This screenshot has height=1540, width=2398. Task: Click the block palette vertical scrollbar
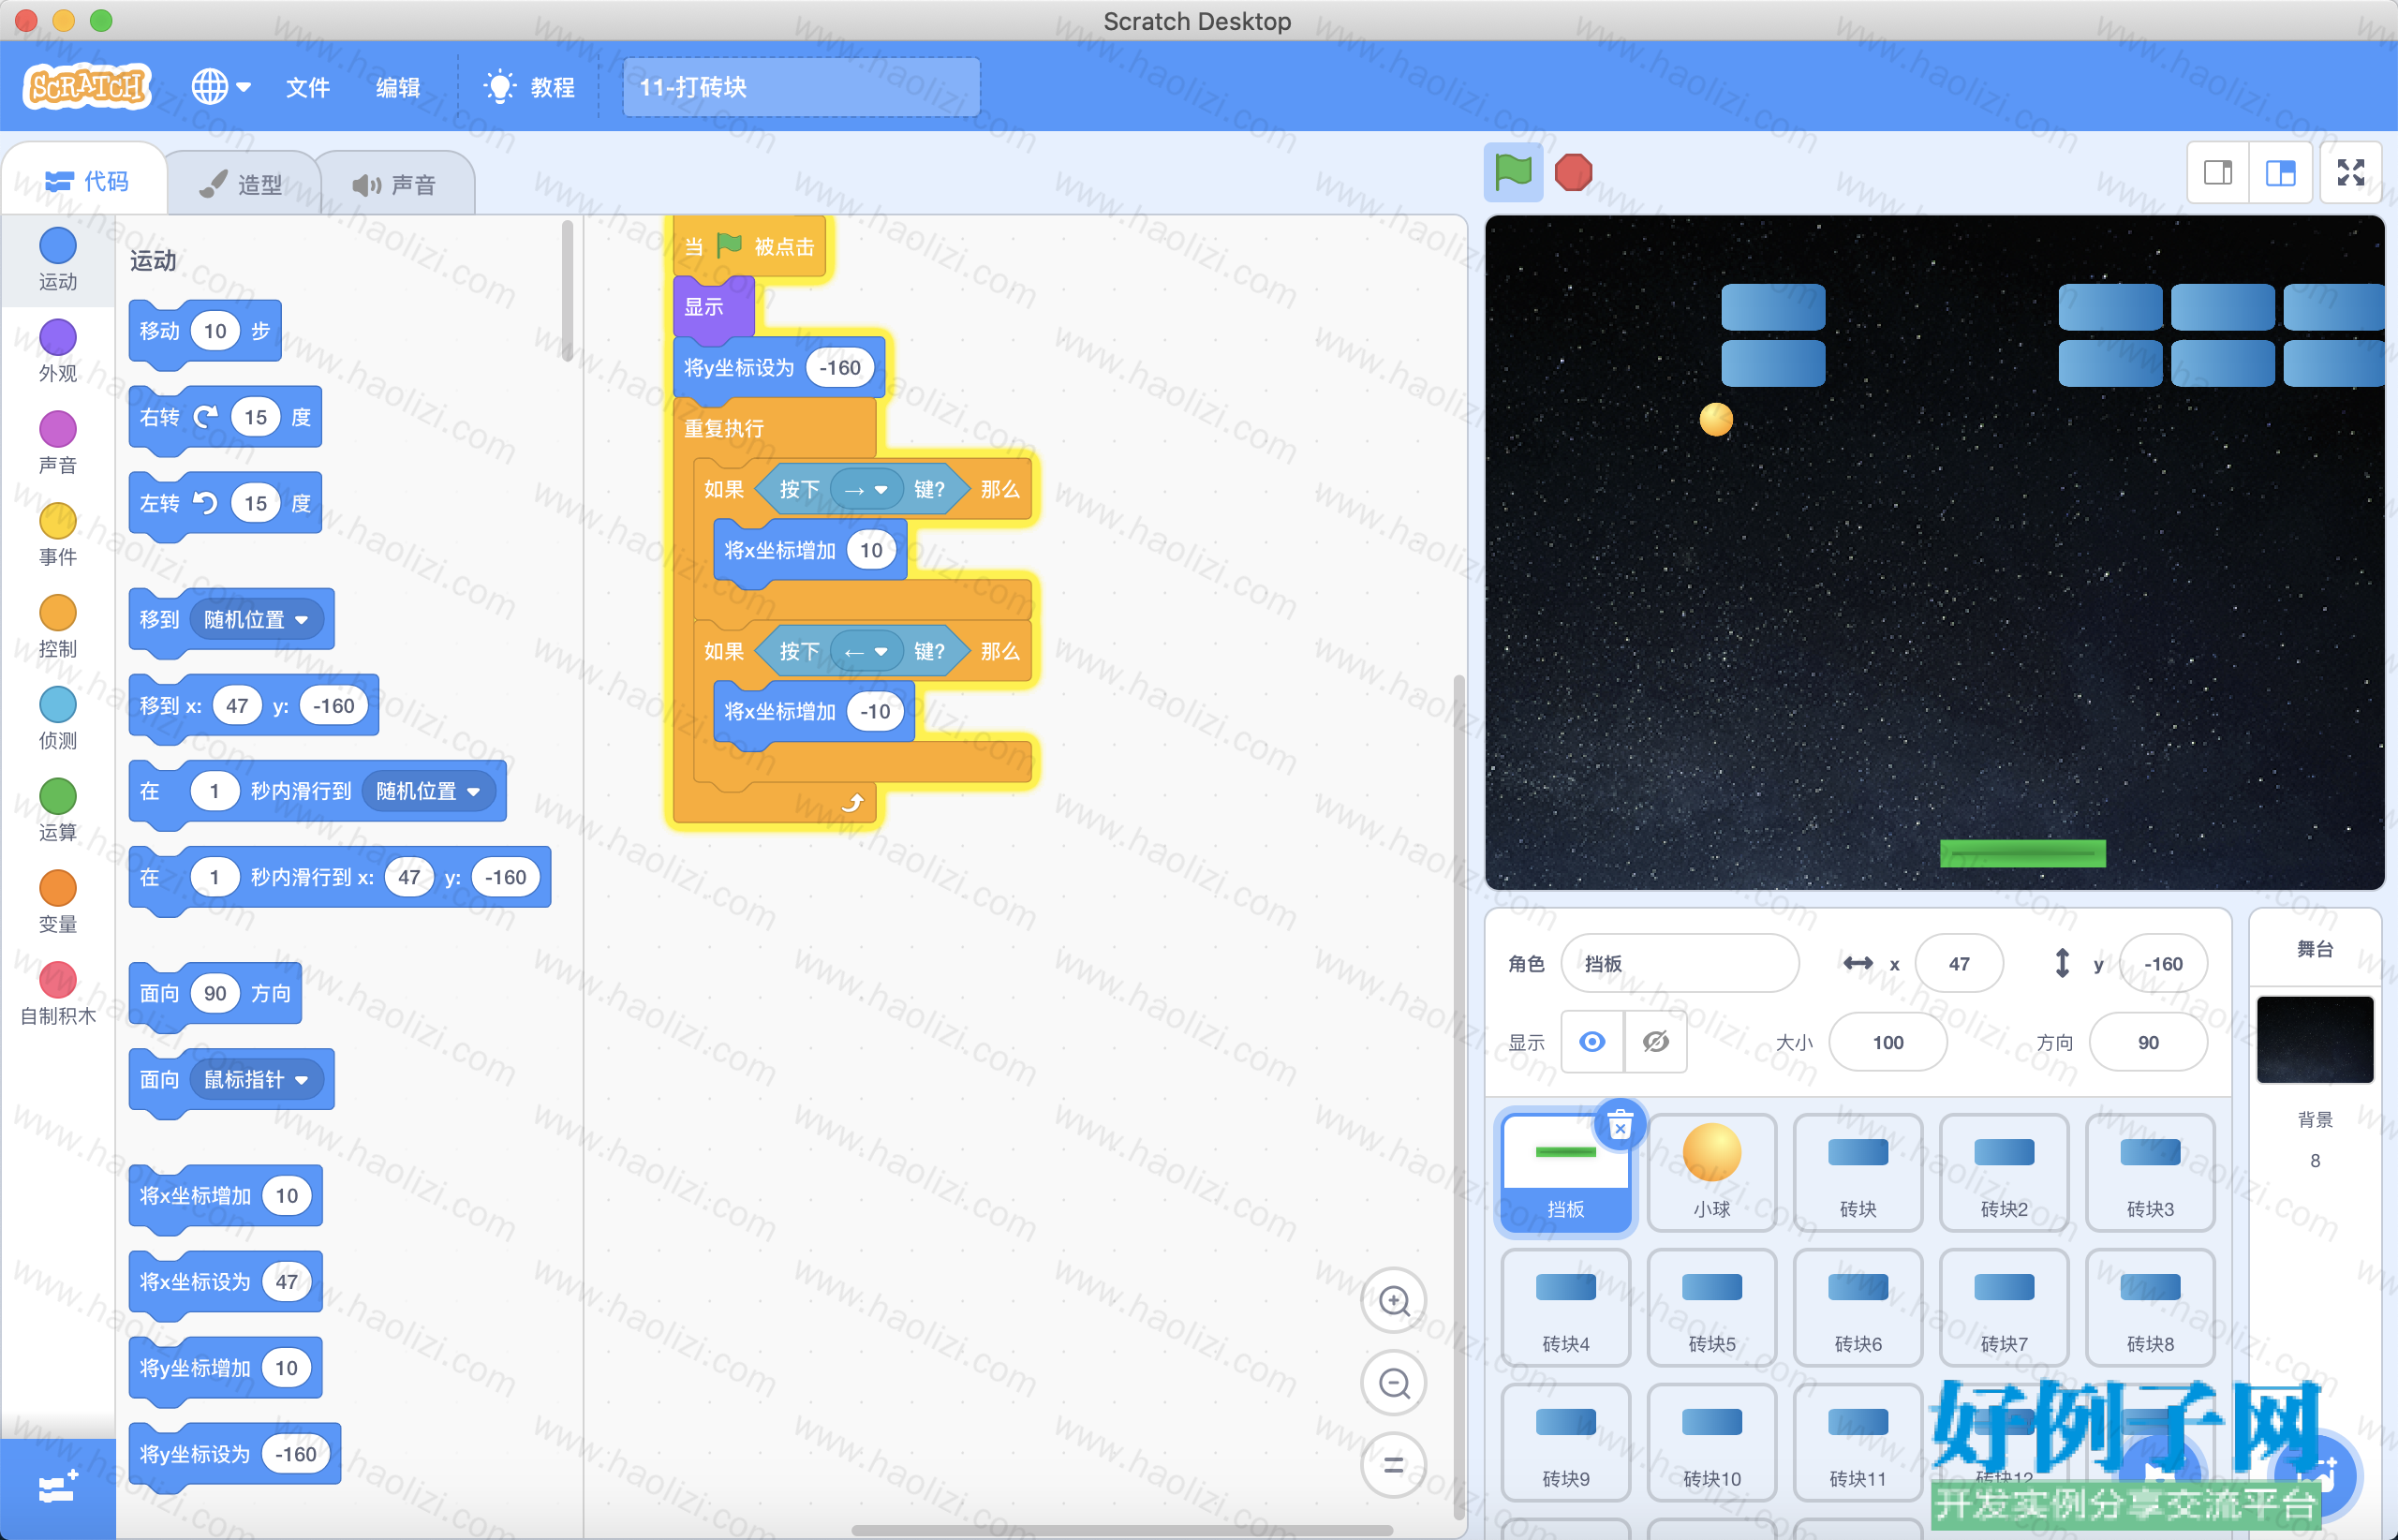(567, 290)
